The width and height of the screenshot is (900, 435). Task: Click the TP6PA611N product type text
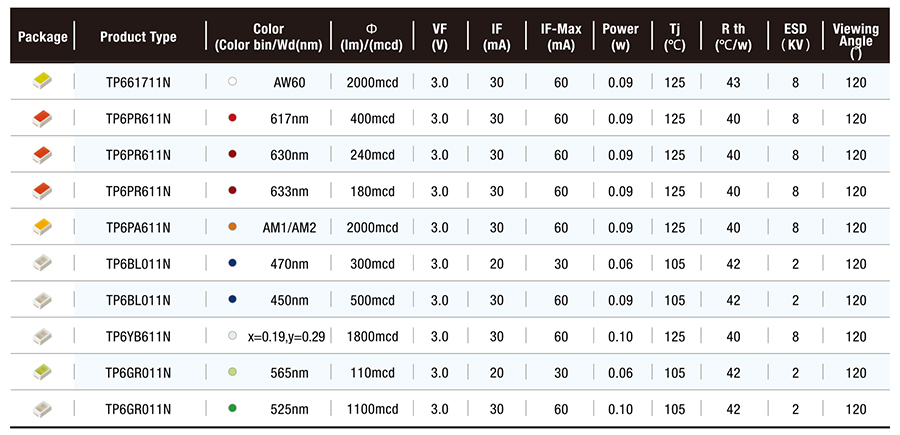(x=138, y=227)
